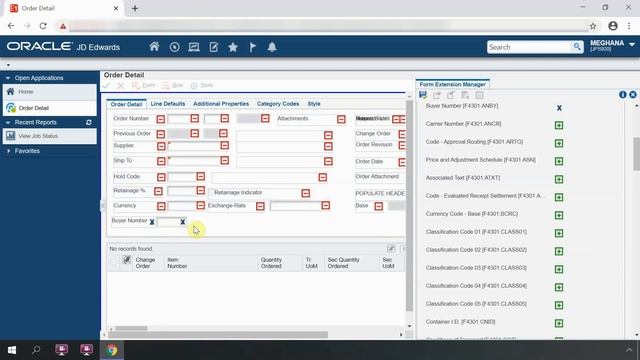Click the search magnifier icon
The width and height of the screenshot is (640, 360).
click(x=577, y=47)
